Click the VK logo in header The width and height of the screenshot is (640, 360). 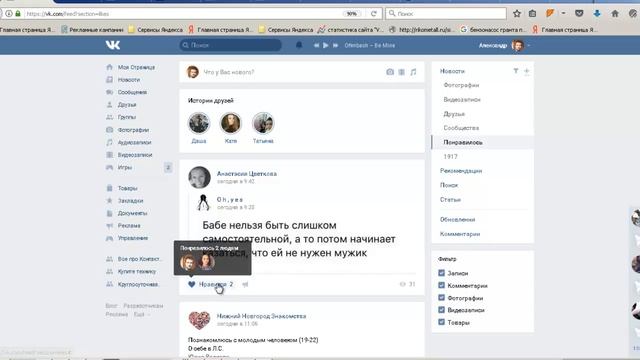[113, 45]
